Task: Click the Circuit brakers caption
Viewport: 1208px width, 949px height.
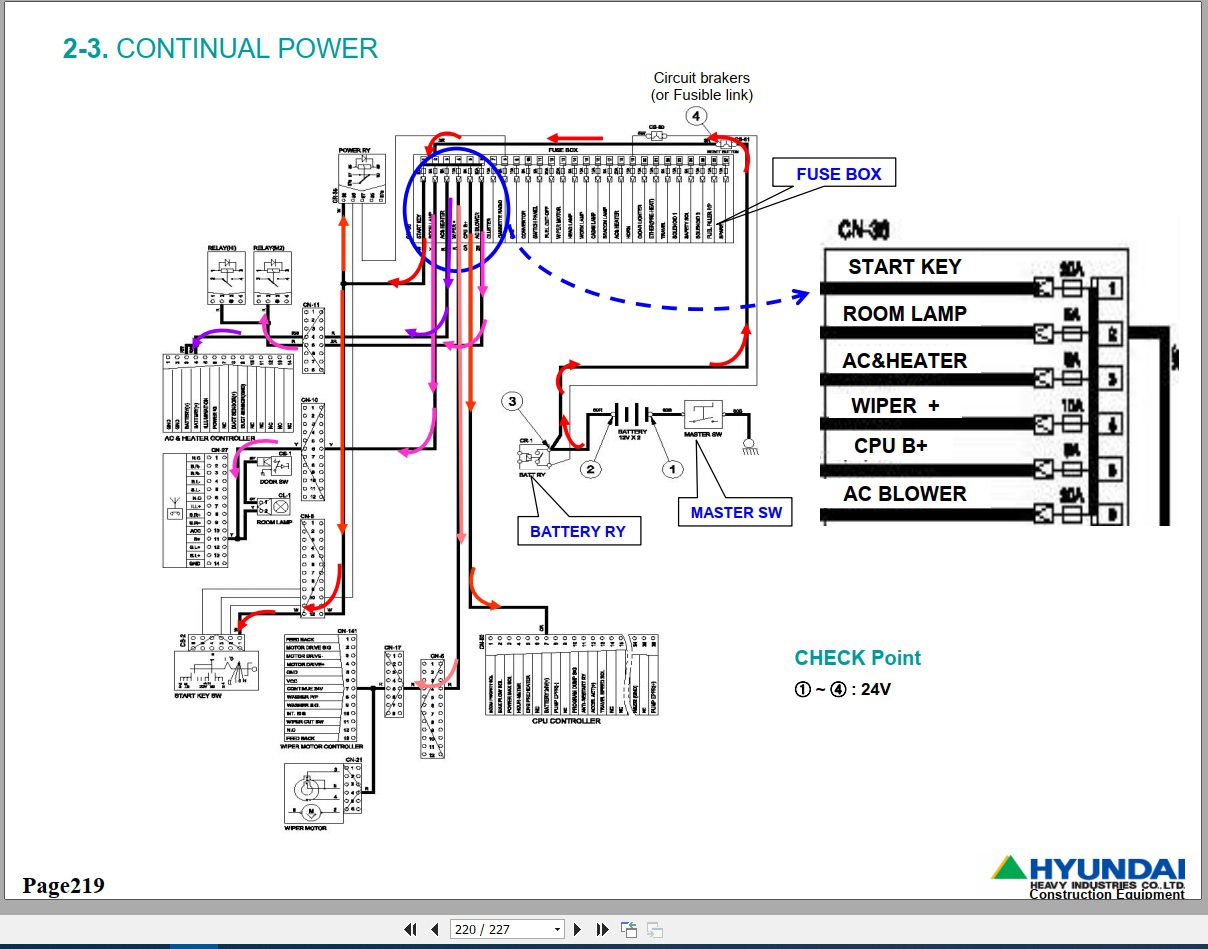Action: click(701, 86)
